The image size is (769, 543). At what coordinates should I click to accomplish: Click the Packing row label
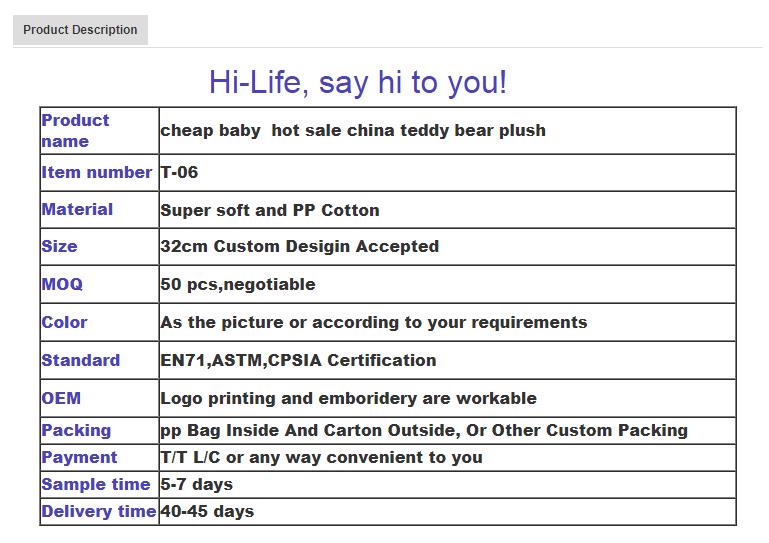pyautogui.click(x=76, y=430)
